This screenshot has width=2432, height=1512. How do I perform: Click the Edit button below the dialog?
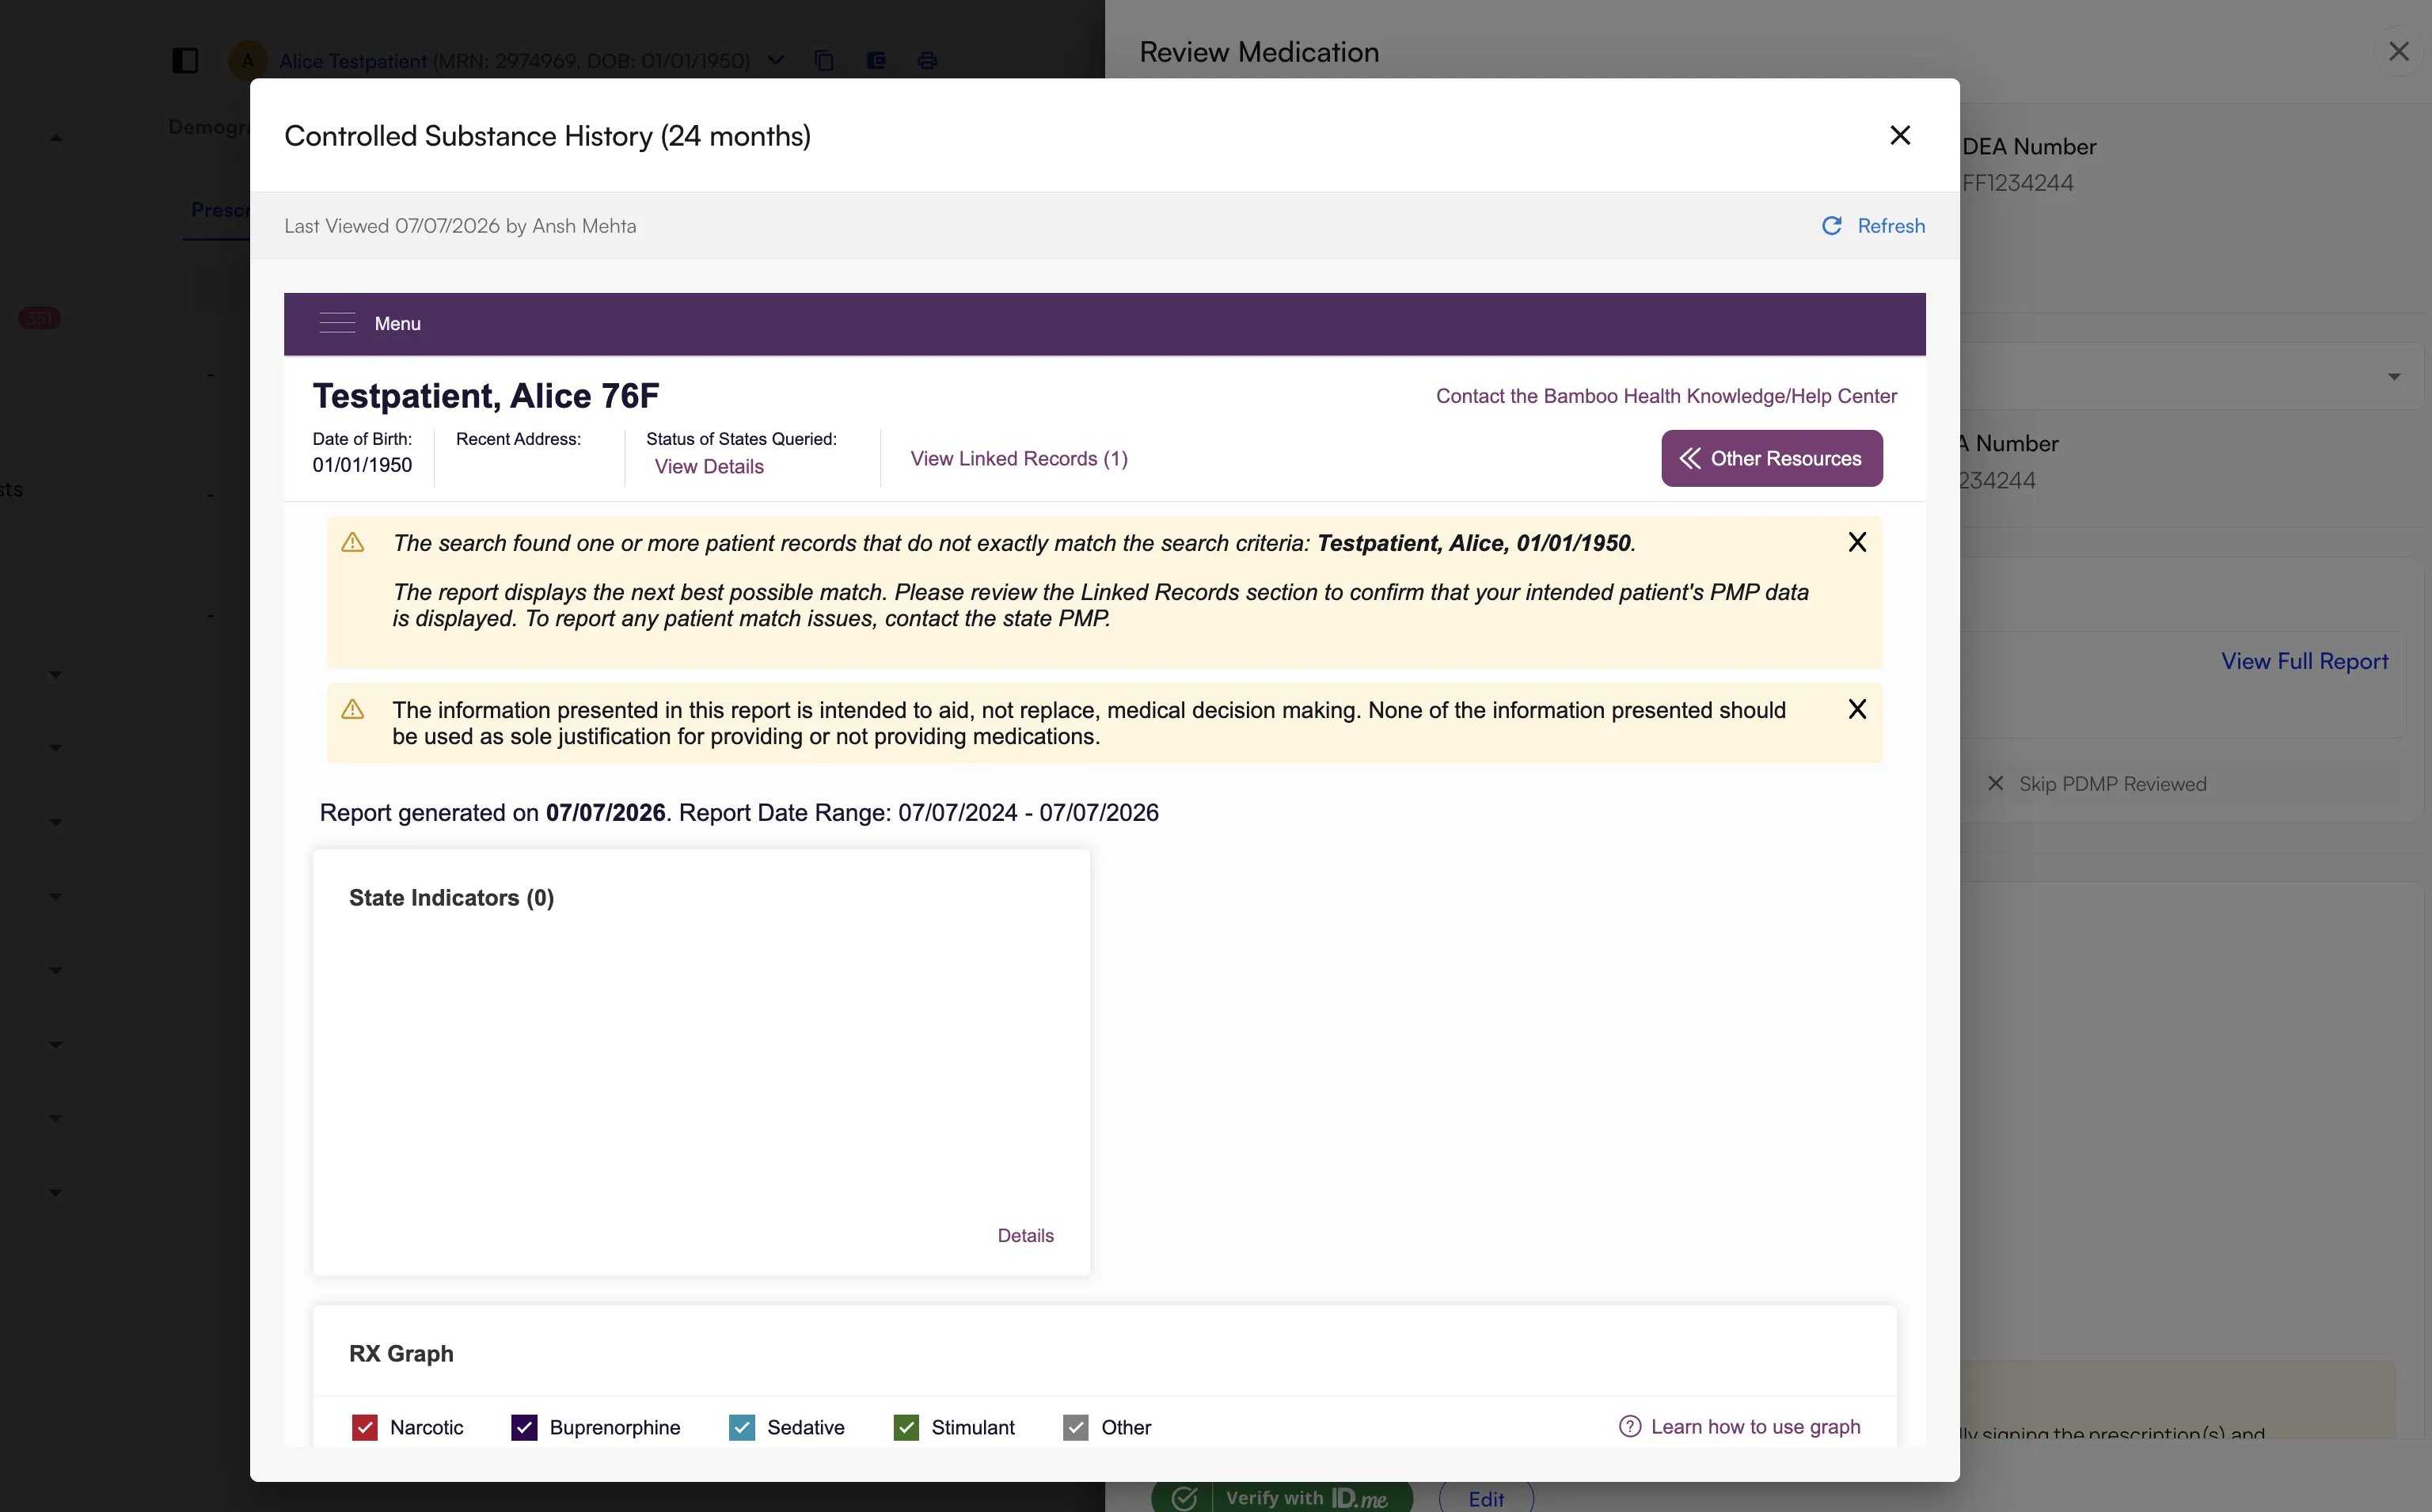pos(1486,1498)
